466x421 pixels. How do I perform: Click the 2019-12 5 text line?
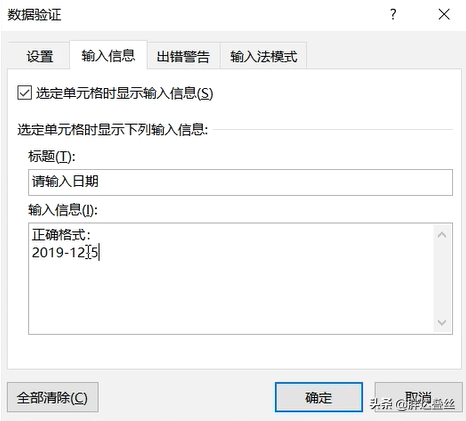pos(65,252)
